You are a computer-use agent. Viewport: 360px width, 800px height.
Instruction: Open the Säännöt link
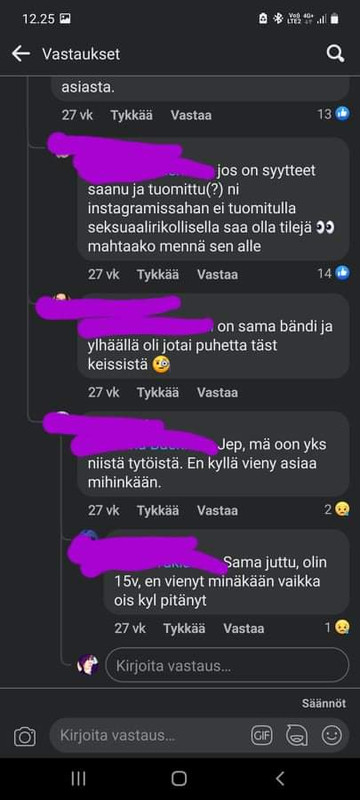click(x=324, y=703)
